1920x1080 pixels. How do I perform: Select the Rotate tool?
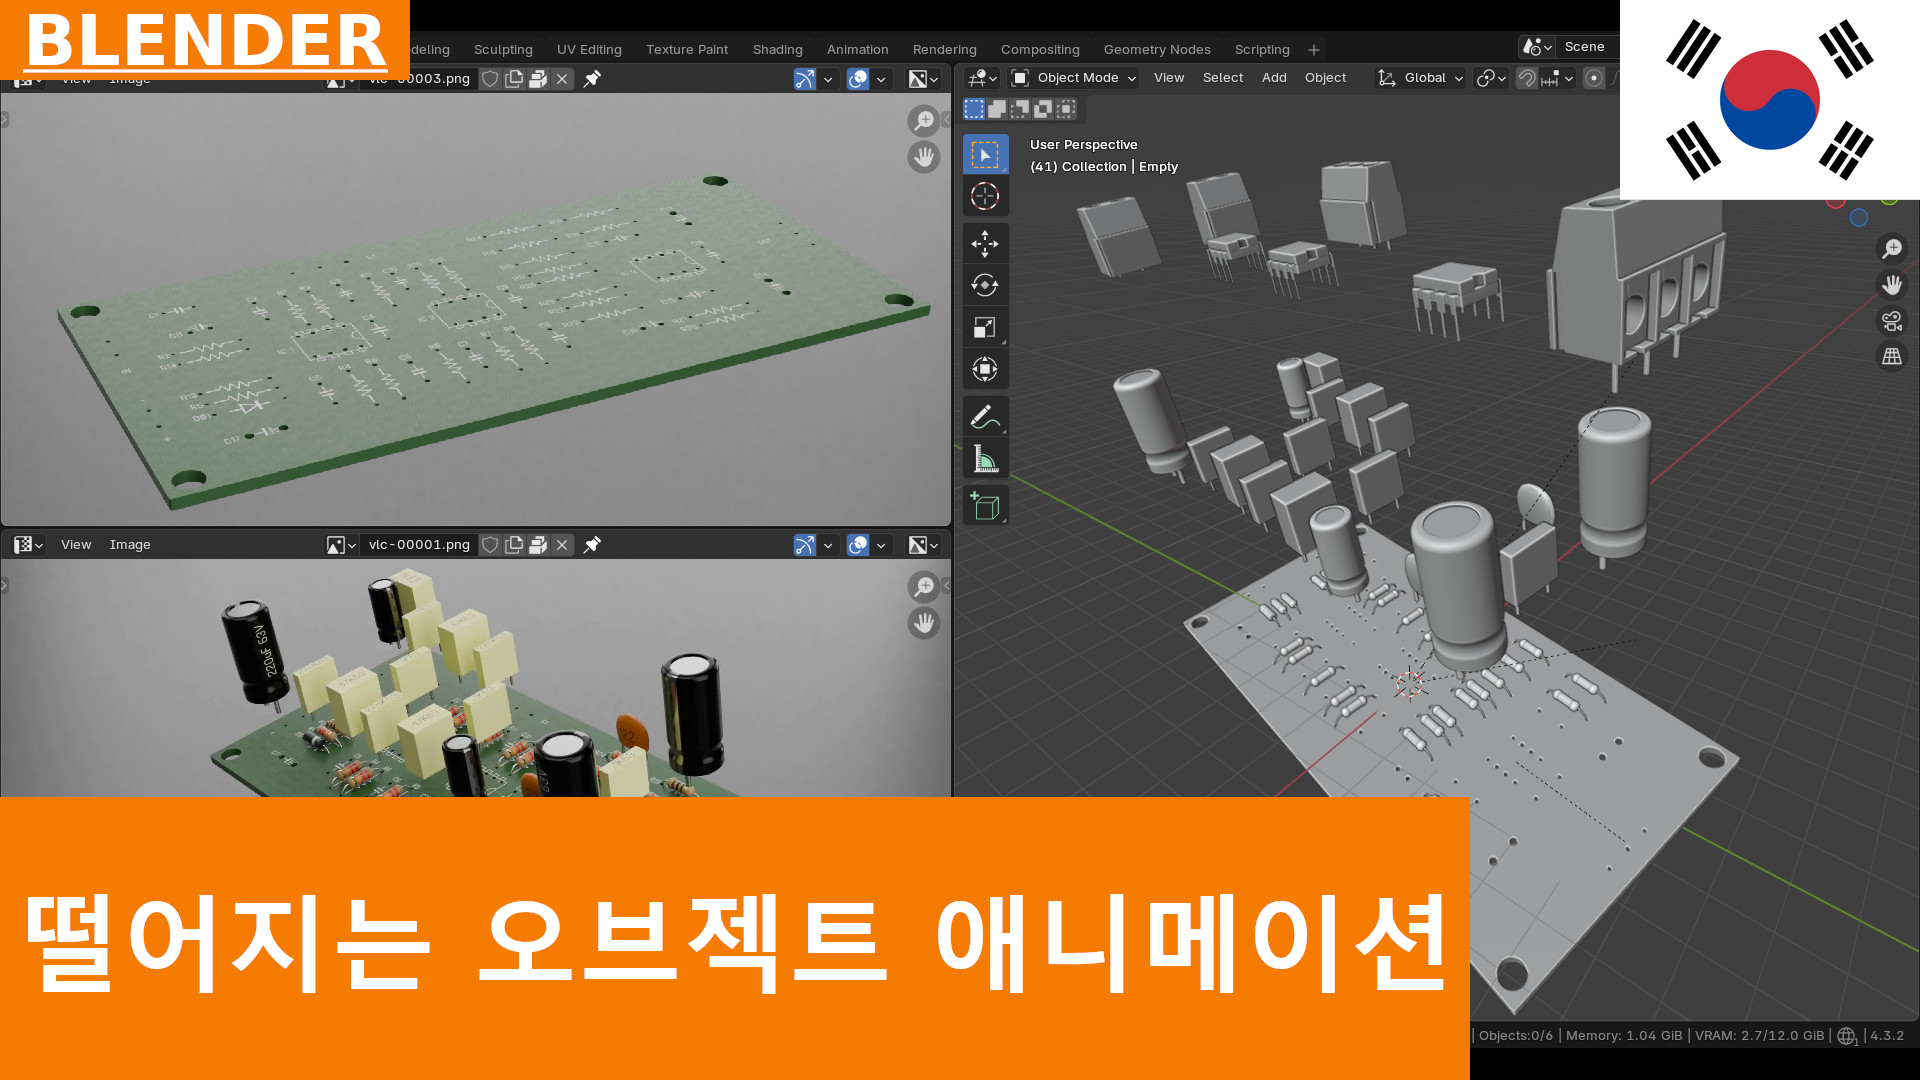click(x=985, y=286)
